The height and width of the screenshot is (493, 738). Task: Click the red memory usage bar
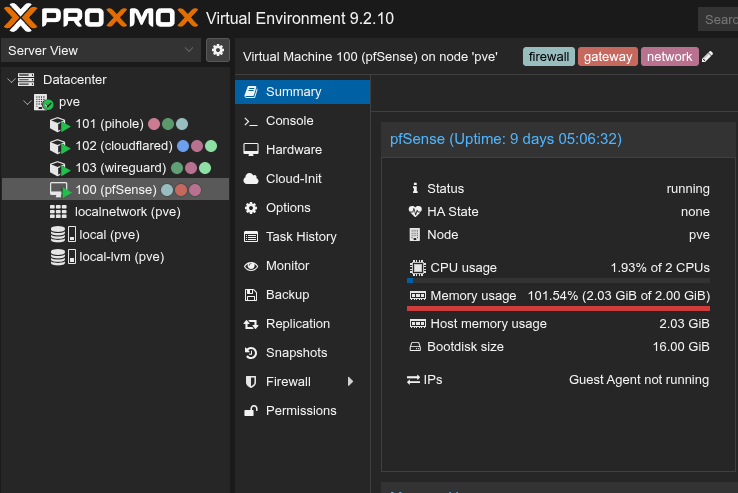(x=559, y=308)
